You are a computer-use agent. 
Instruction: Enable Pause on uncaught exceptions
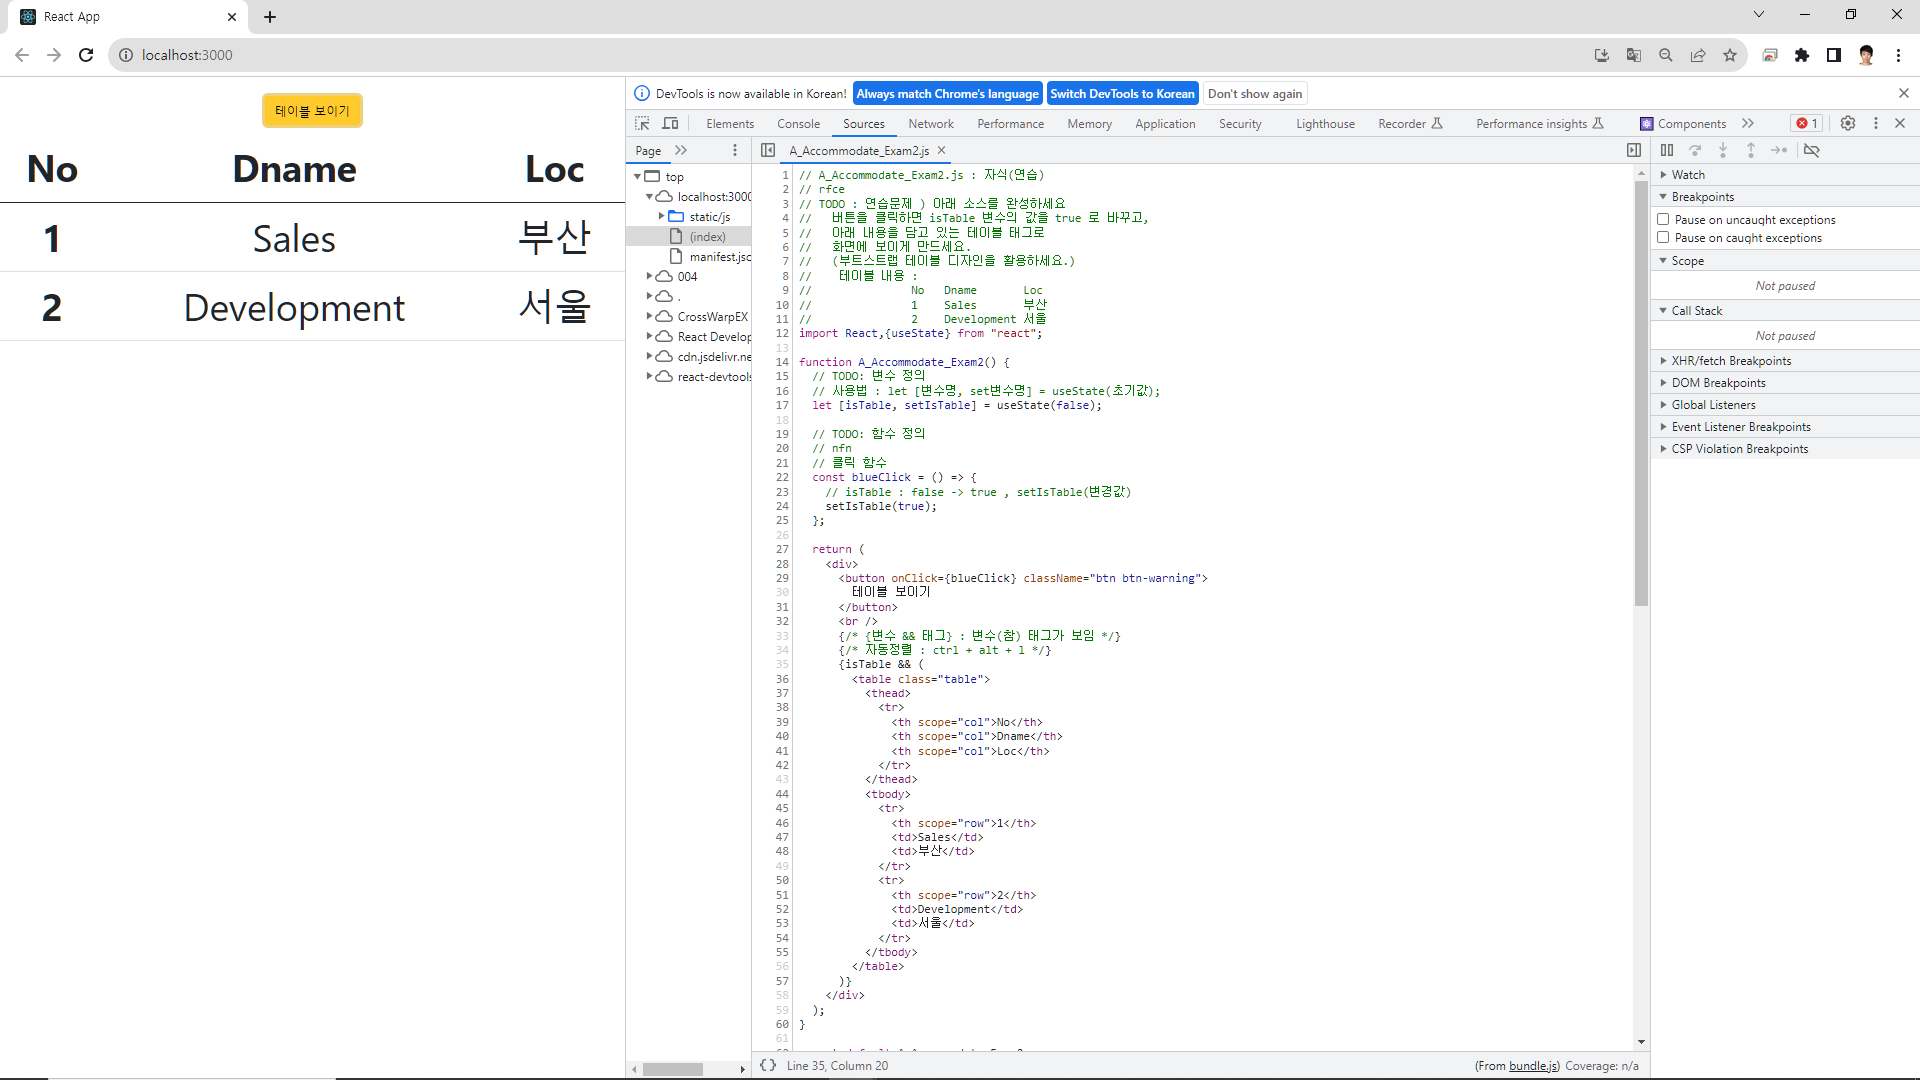pyautogui.click(x=1663, y=219)
